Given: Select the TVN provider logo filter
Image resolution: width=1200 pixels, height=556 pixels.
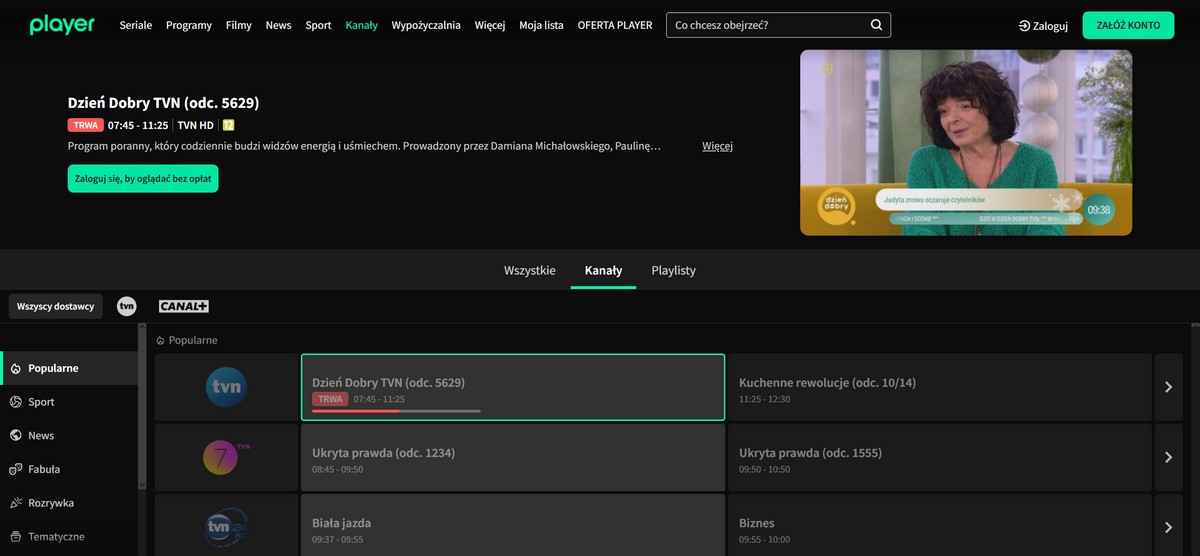Looking at the screenshot, I should (126, 306).
